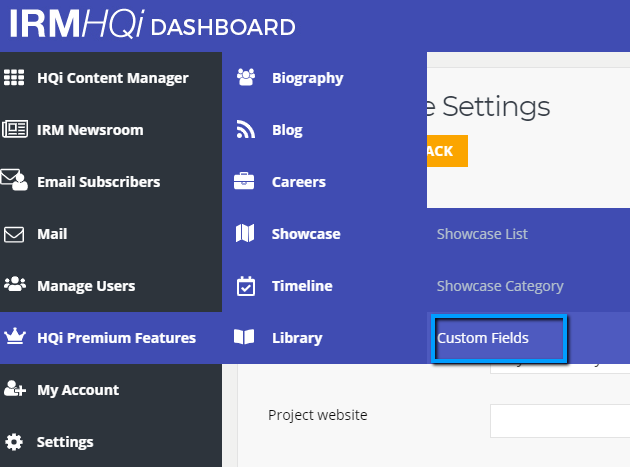Click the Biography people icon
The image size is (630, 467).
pos(246,77)
